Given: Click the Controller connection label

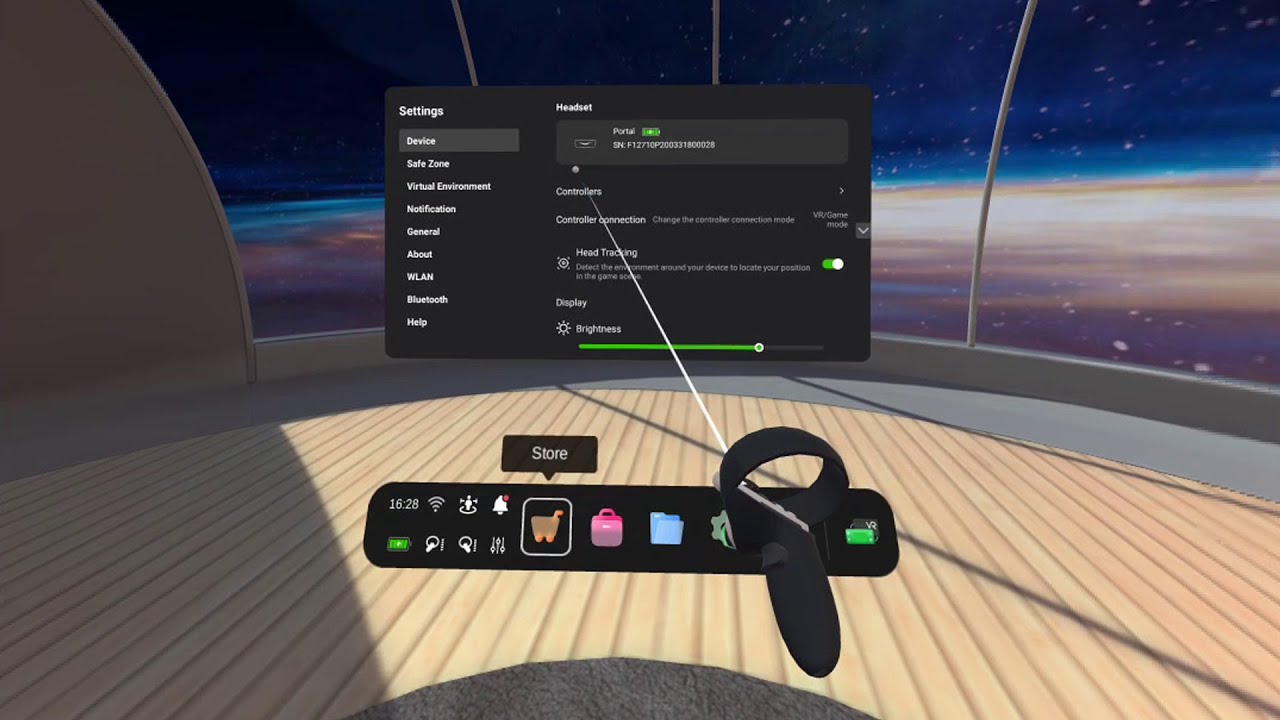Looking at the screenshot, I should 601,219.
